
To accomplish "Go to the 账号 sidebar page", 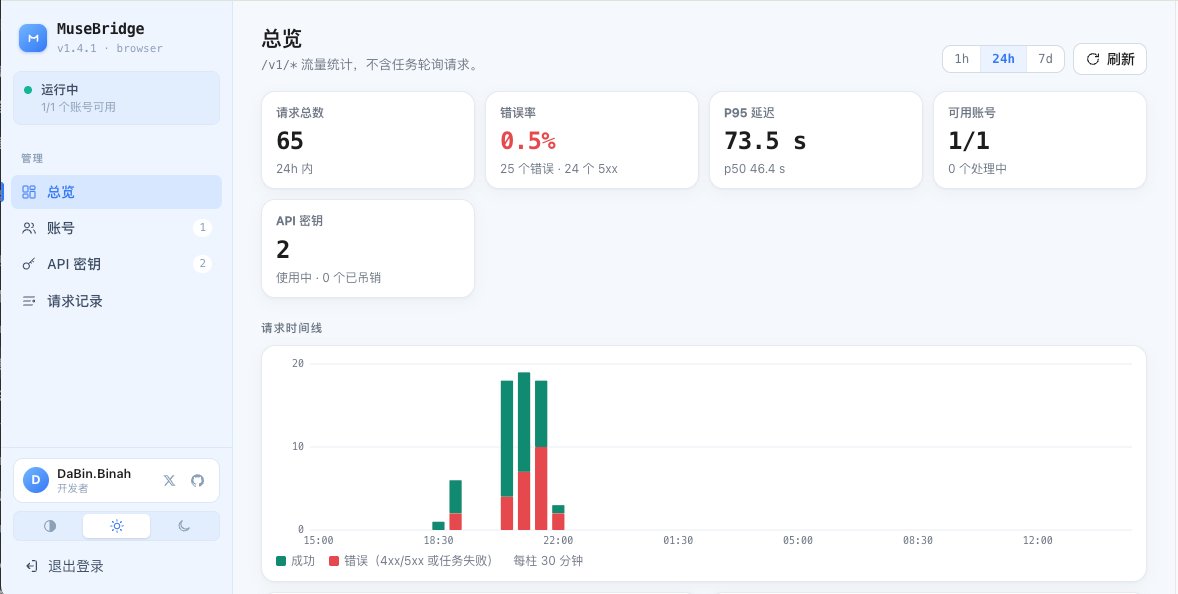I will coord(116,228).
